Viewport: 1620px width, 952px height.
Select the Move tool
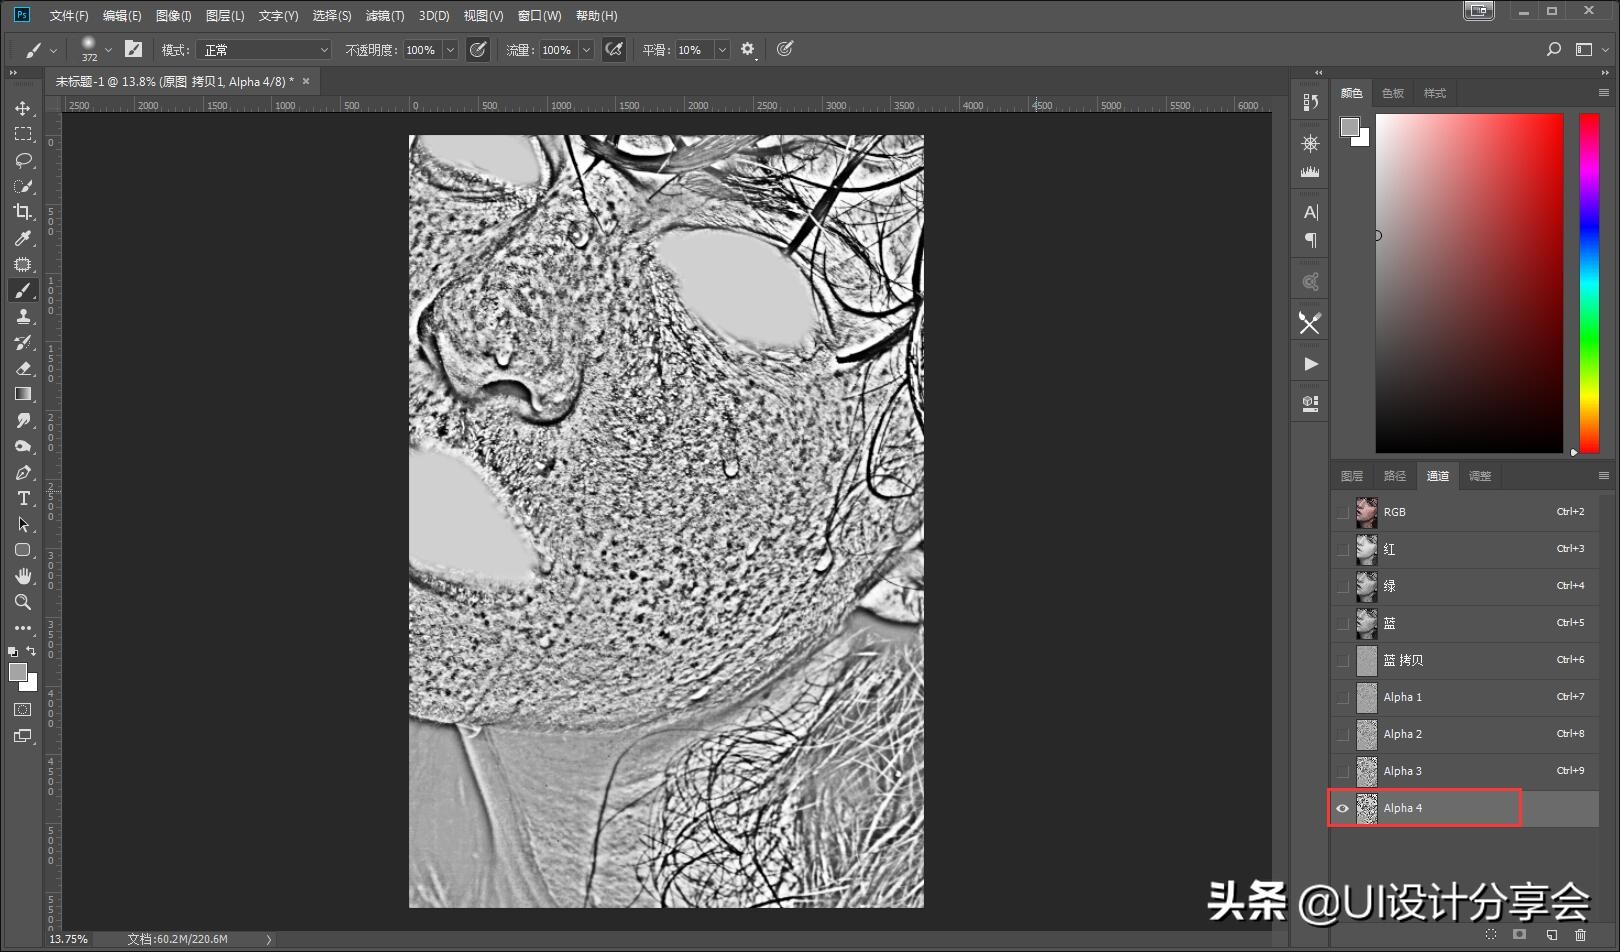[x=23, y=107]
